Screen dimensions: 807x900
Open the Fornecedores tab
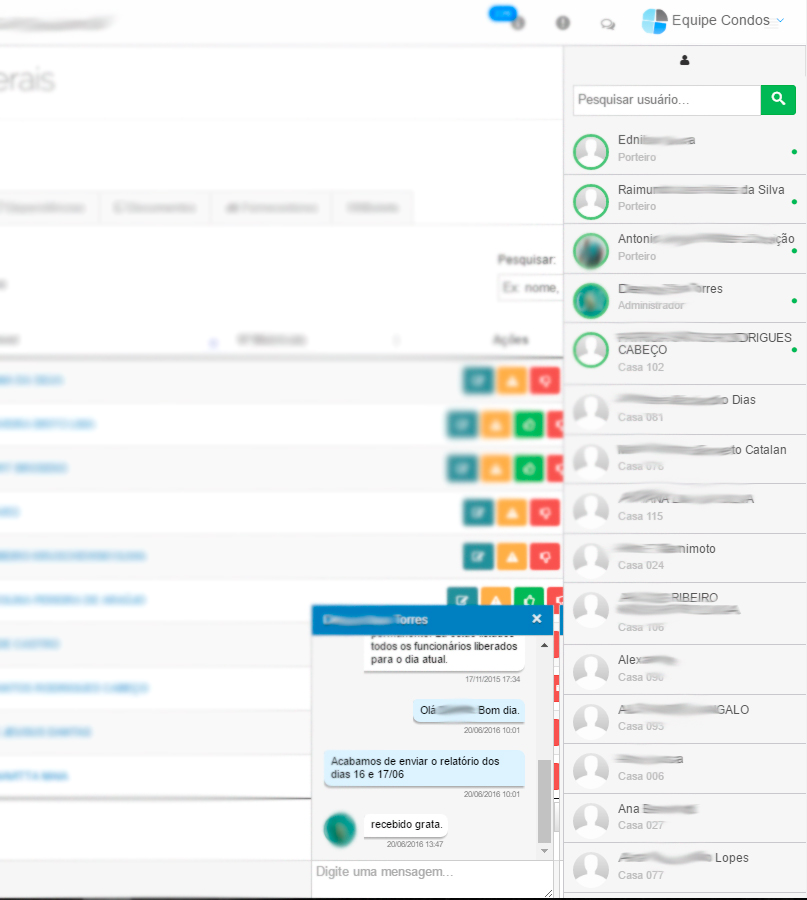click(272, 208)
